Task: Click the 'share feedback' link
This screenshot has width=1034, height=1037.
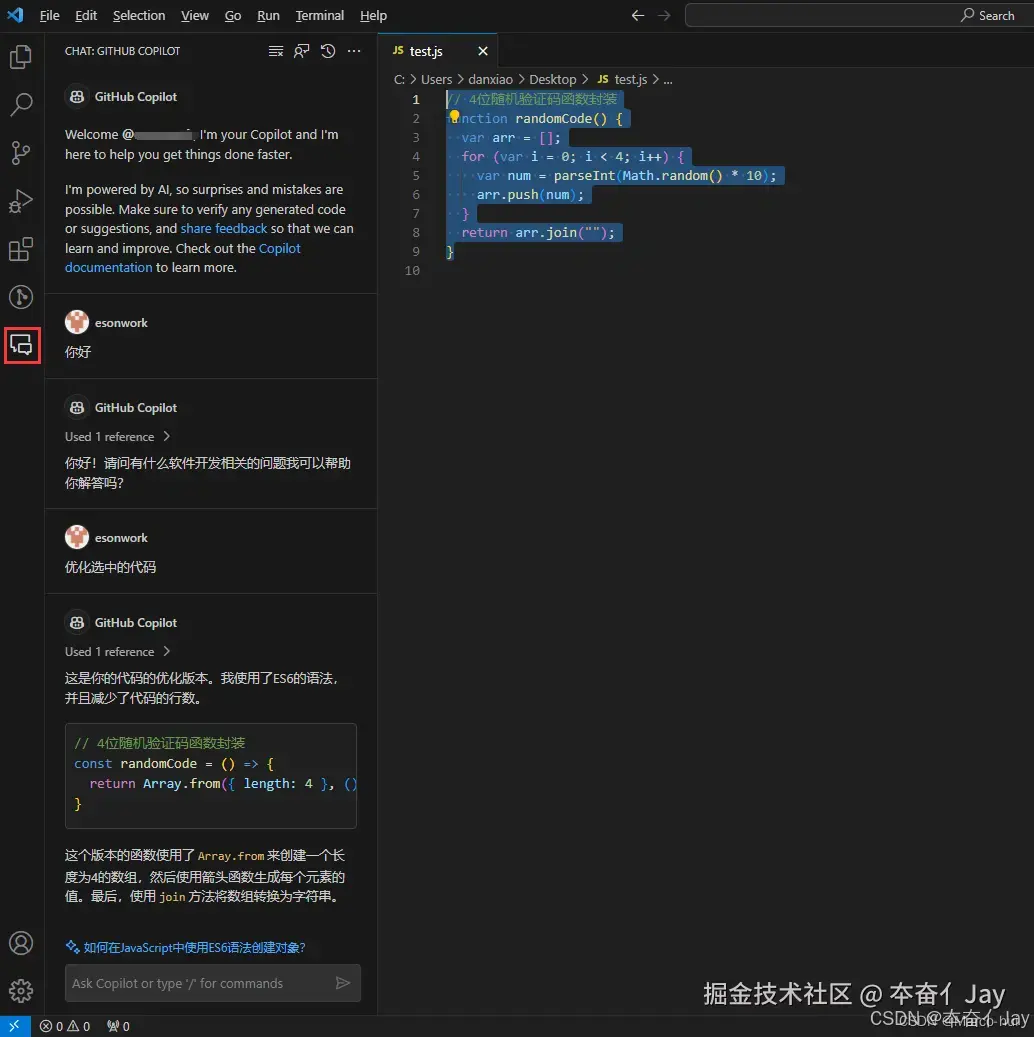Action: coord(223,228)
